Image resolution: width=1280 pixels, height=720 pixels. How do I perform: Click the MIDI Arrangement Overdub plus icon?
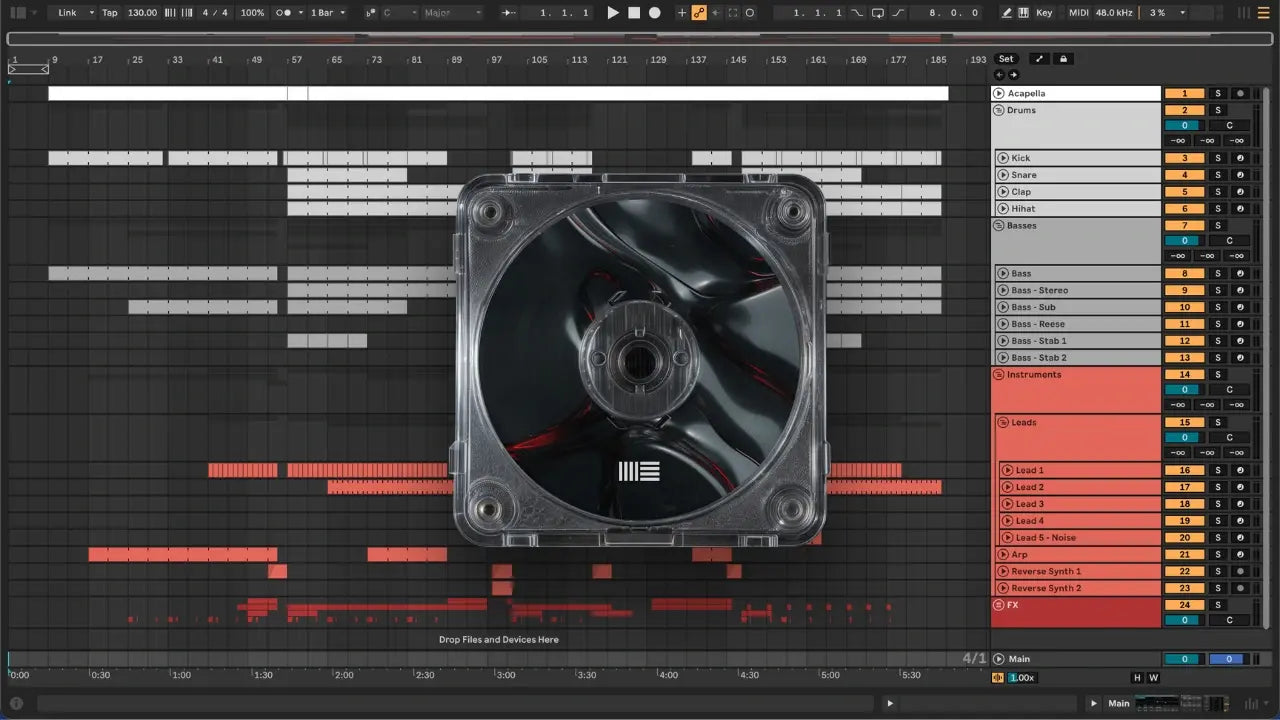[x=682, y=13]
